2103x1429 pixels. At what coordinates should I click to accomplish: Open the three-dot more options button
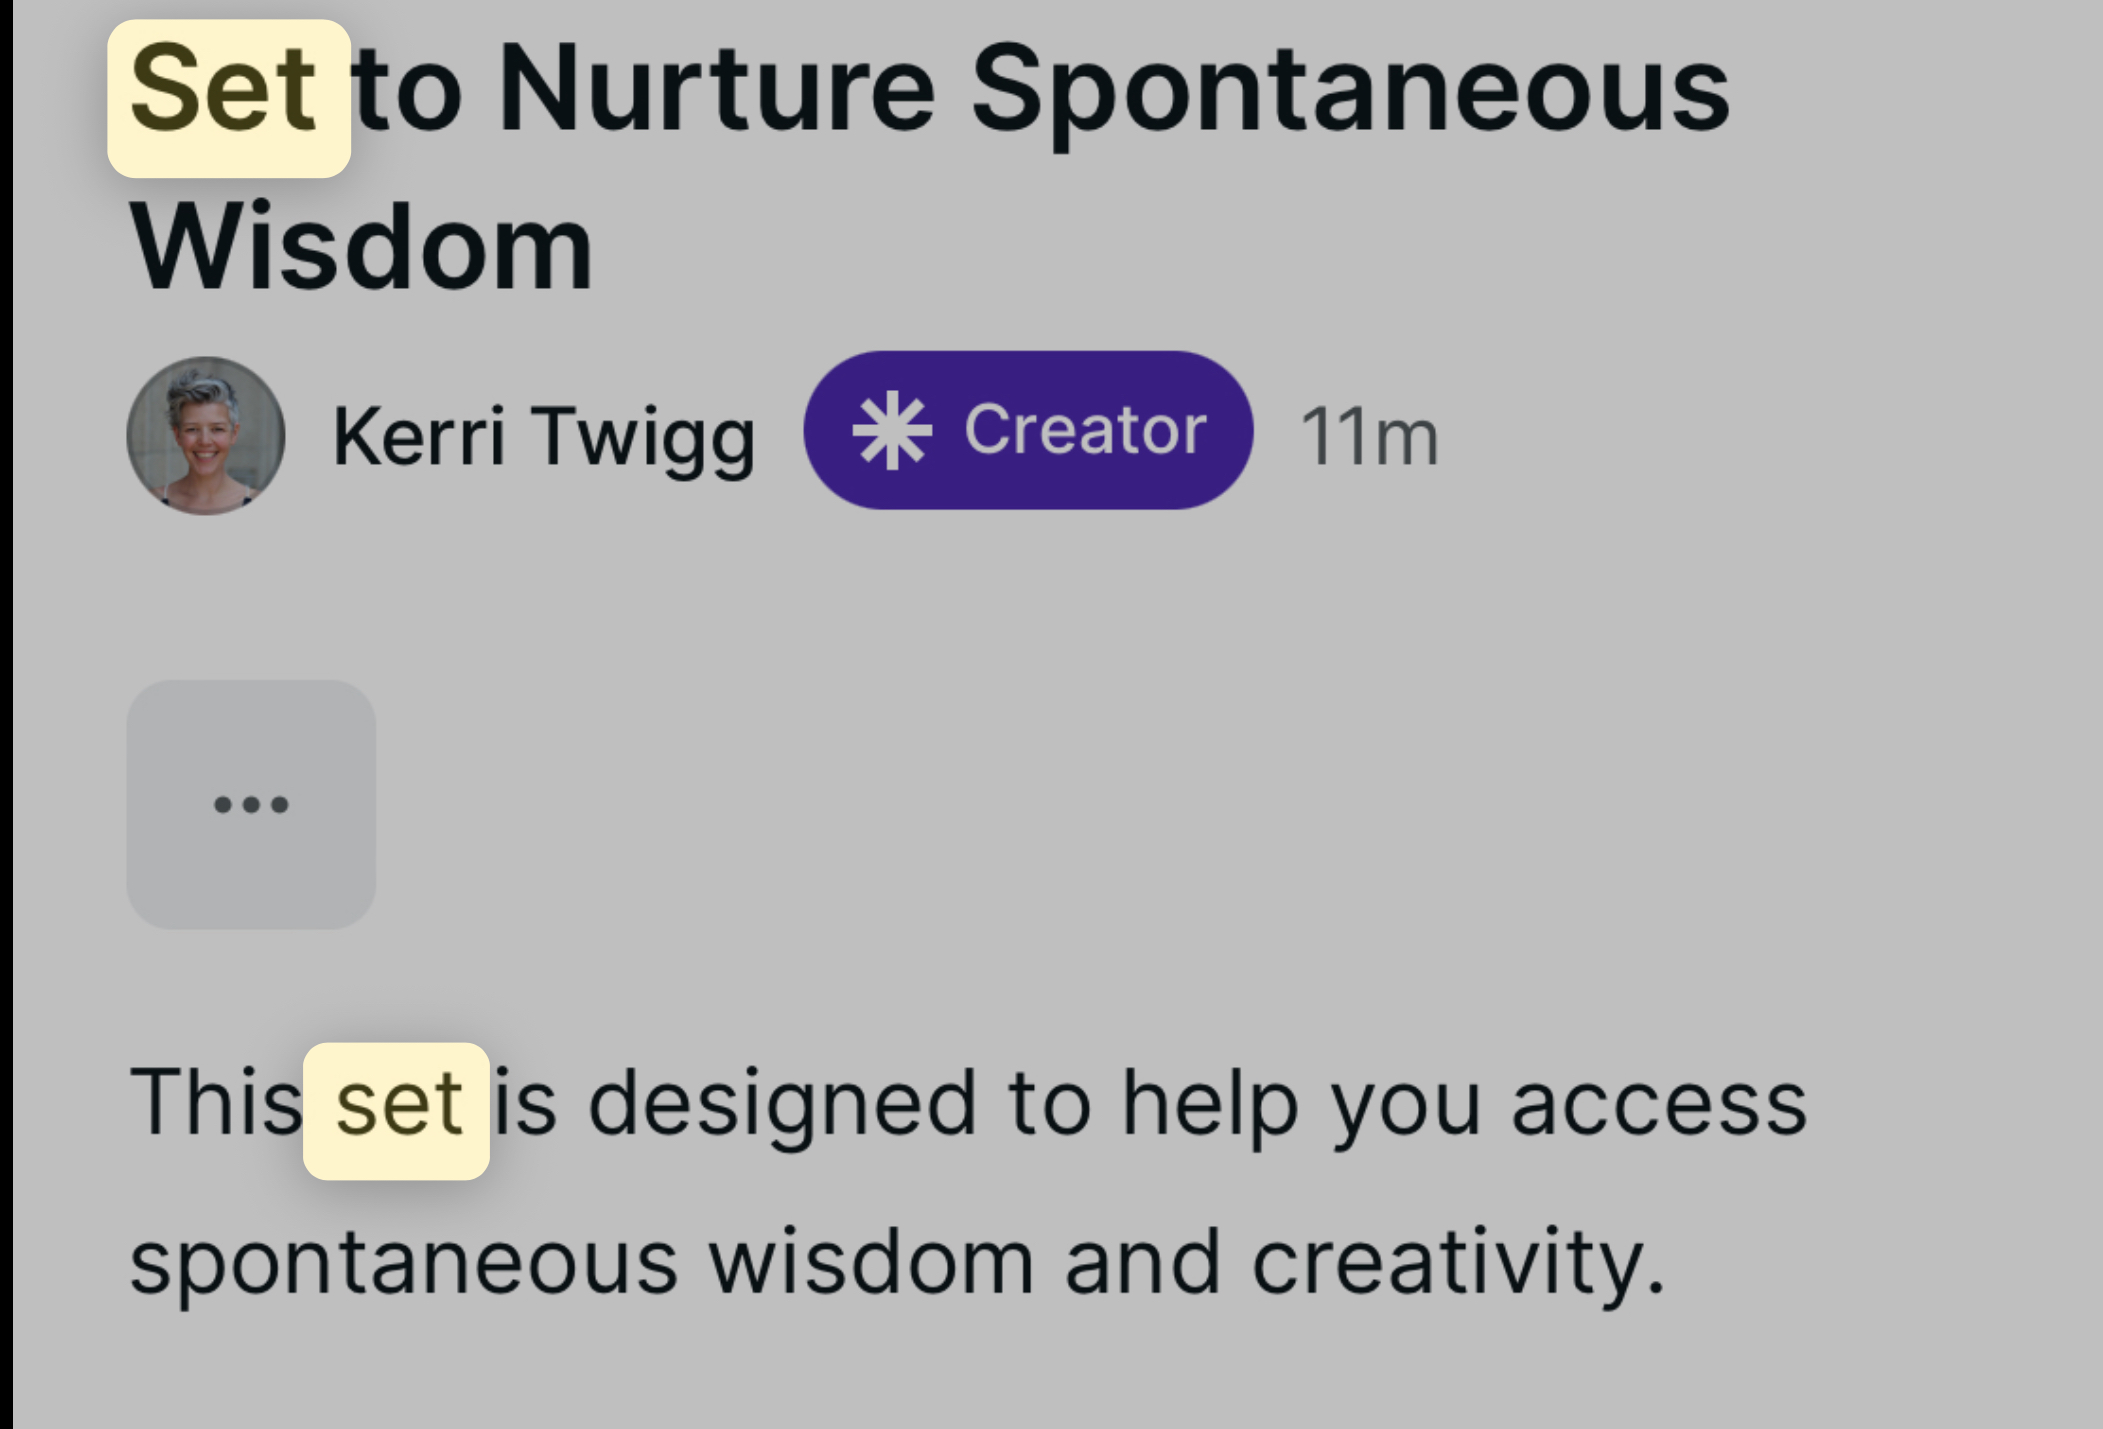(x=251, y=805)
